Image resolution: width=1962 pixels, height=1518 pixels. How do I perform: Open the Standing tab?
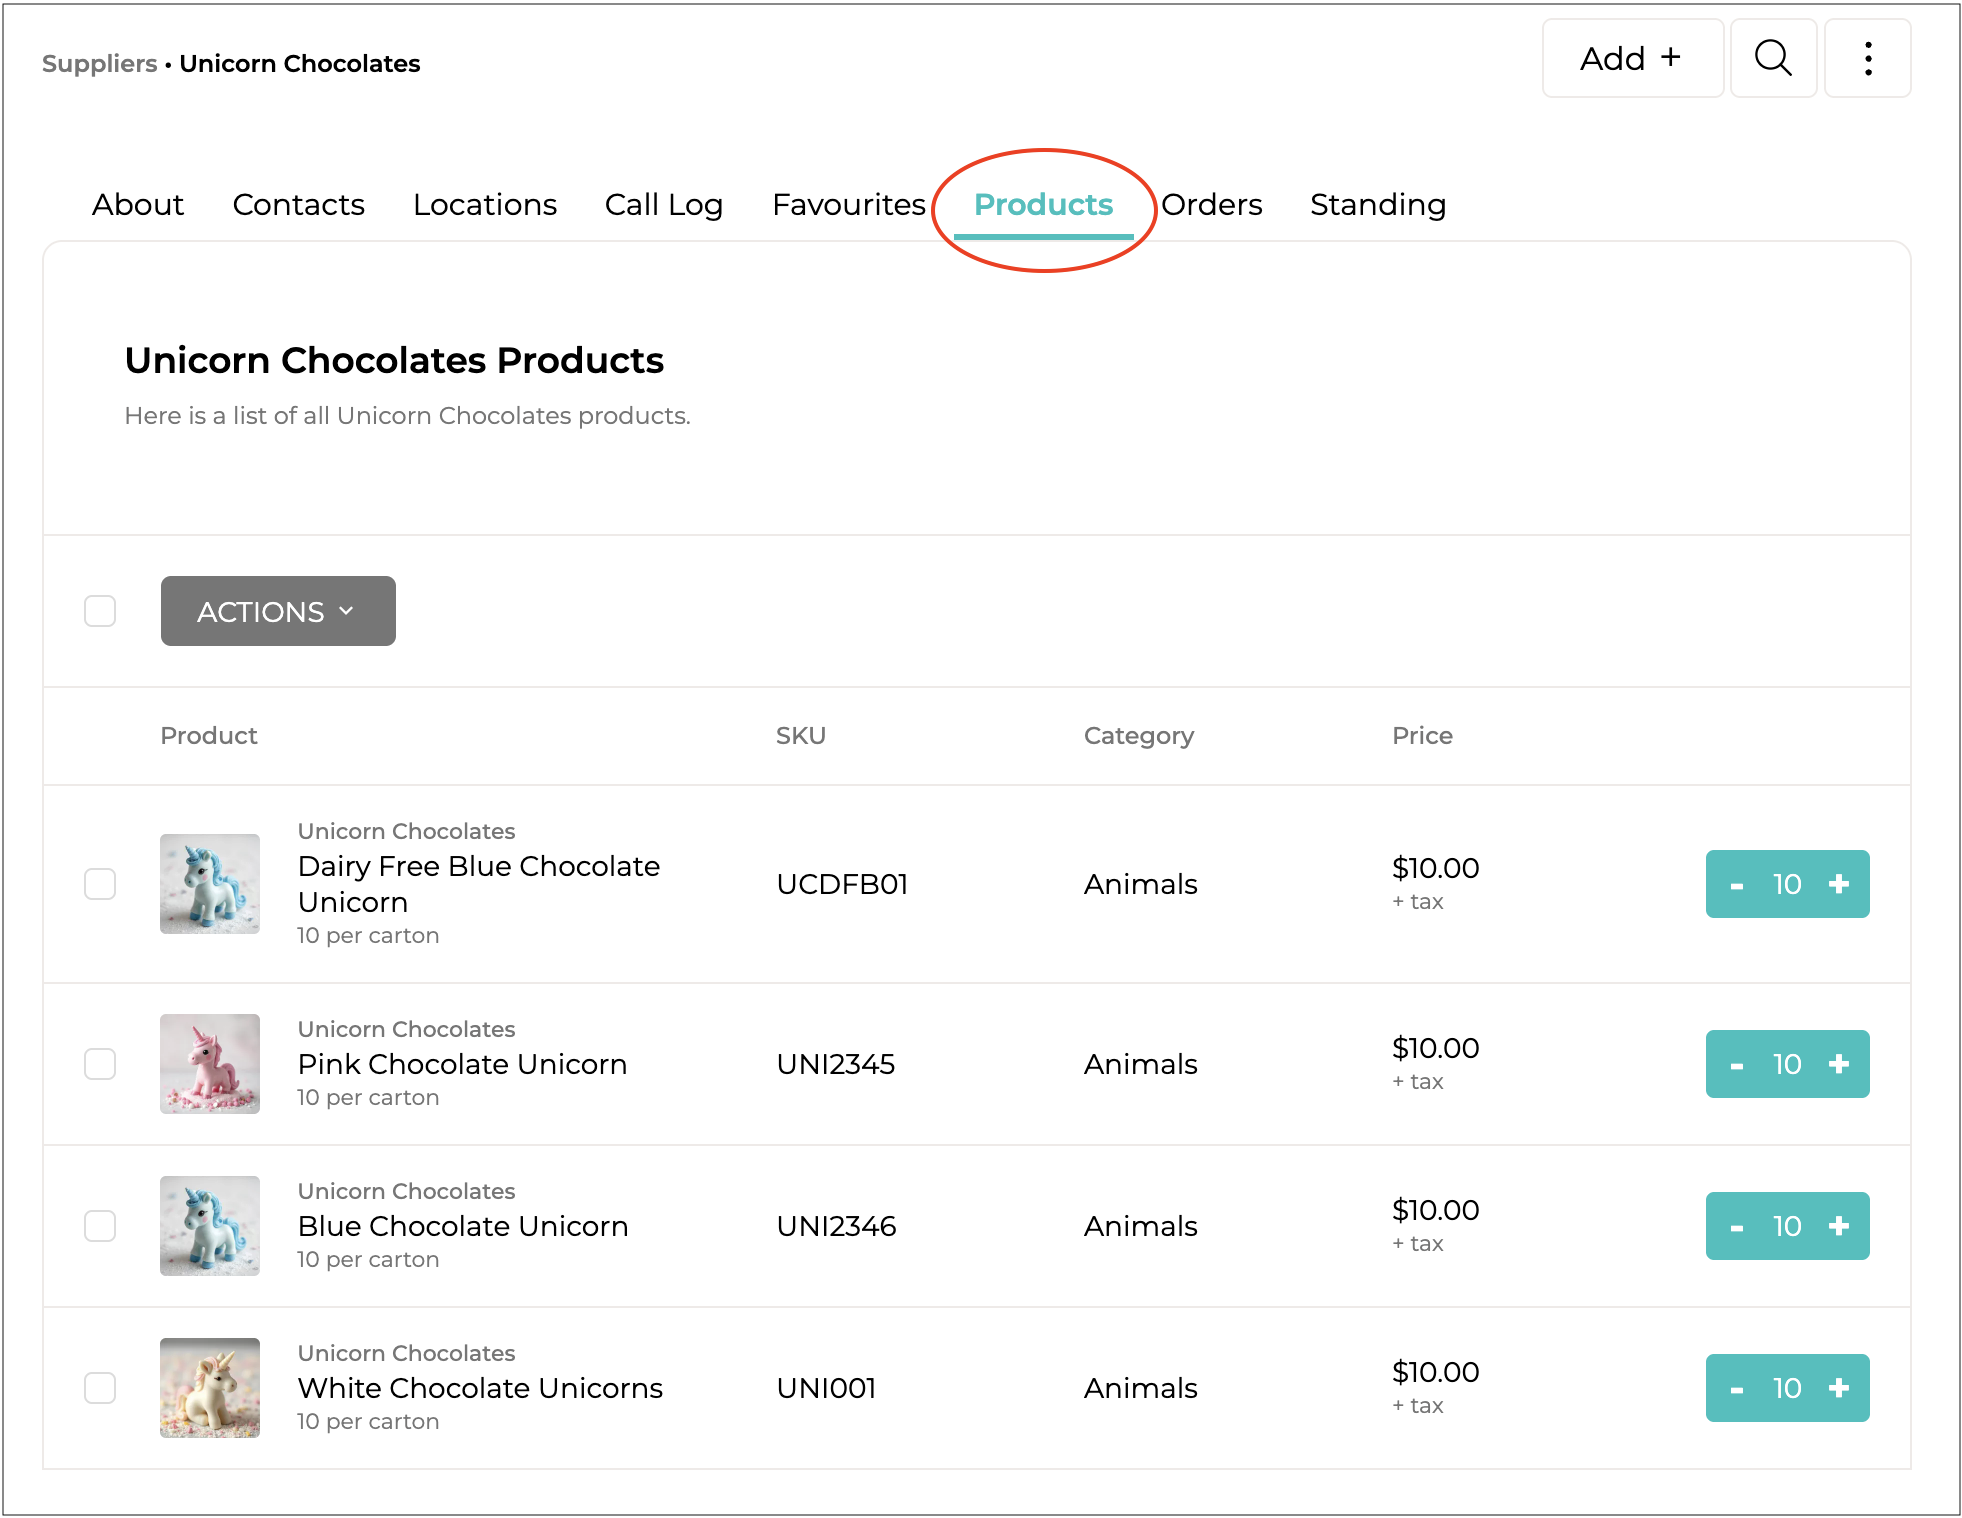(x=1377, y=204)
